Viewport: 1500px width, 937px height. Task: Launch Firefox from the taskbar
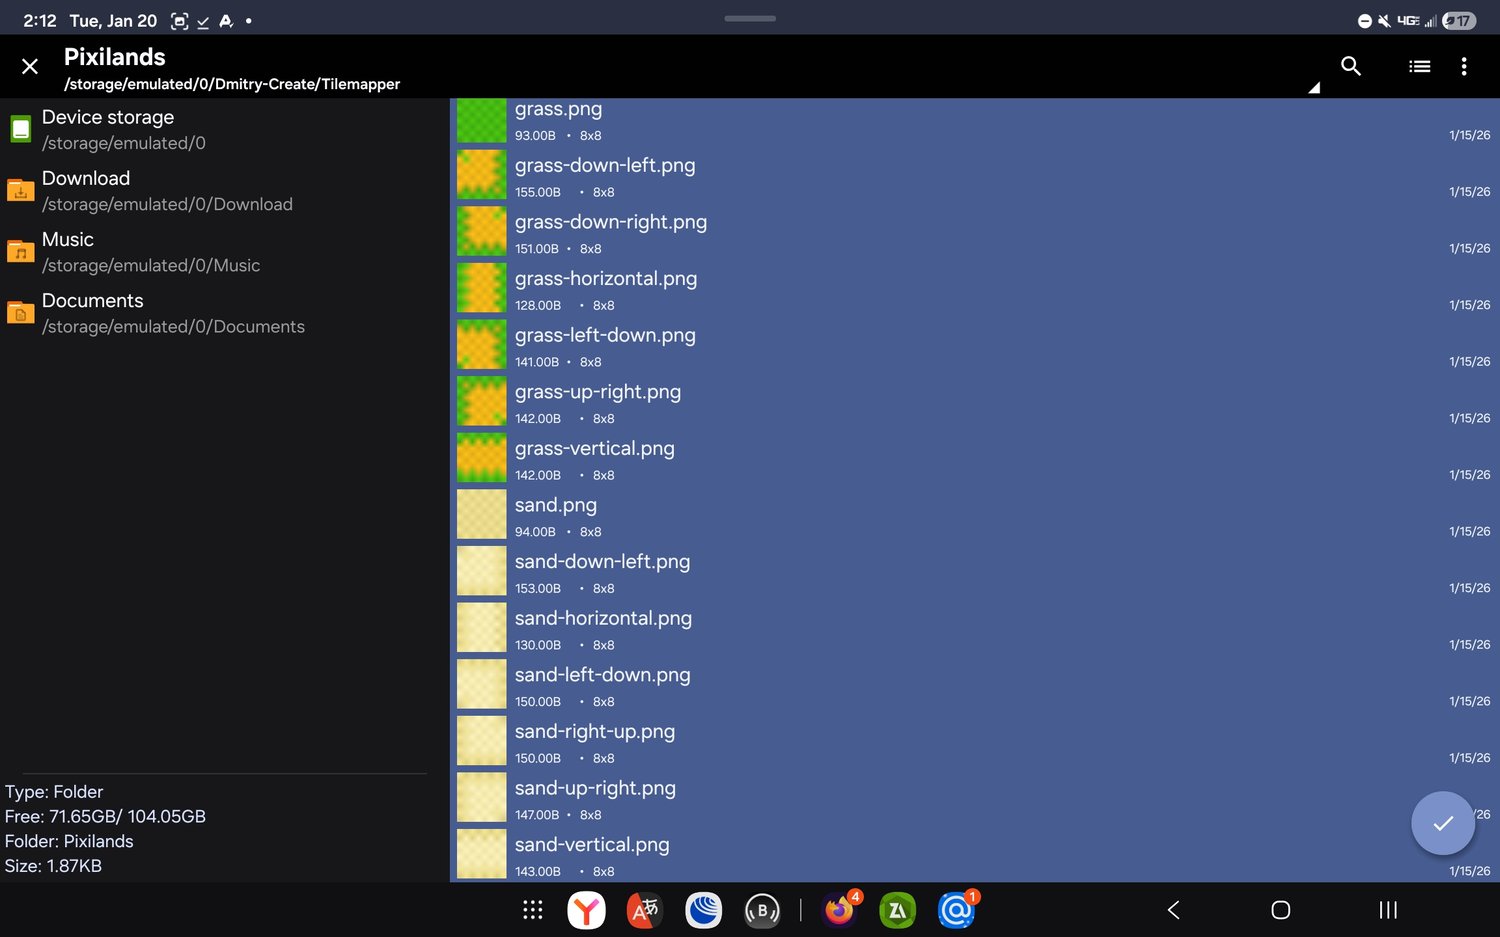(840, 910)
